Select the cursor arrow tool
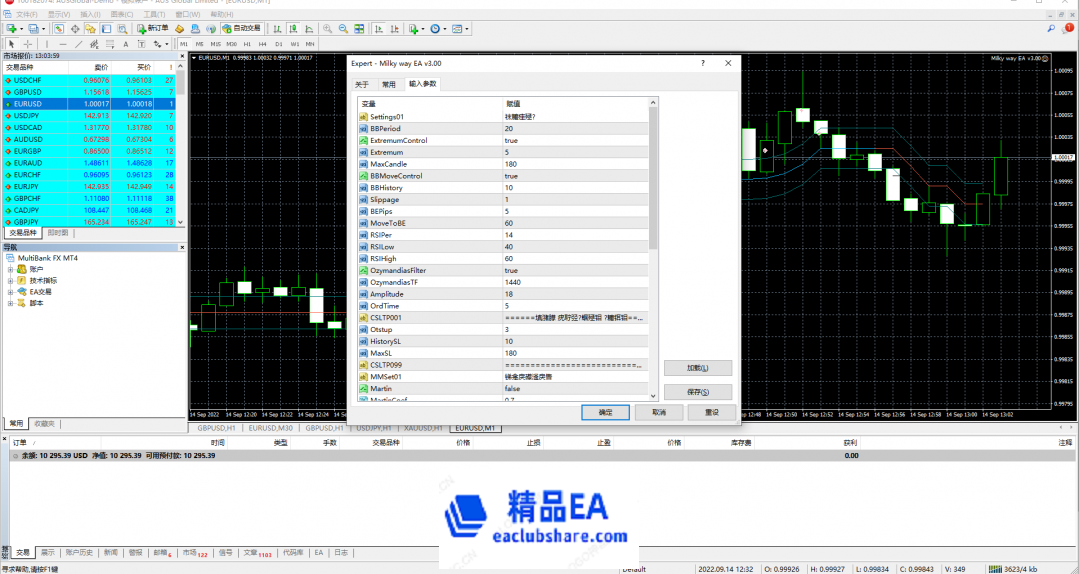This screenshot has height=574, width=1079. pos(12,44)
